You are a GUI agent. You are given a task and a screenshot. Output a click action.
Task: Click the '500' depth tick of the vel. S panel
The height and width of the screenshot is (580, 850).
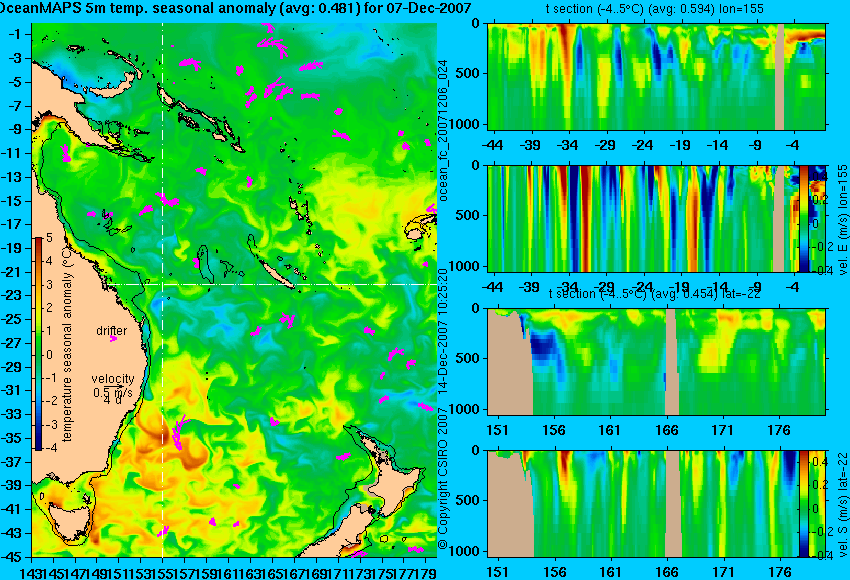469,499
